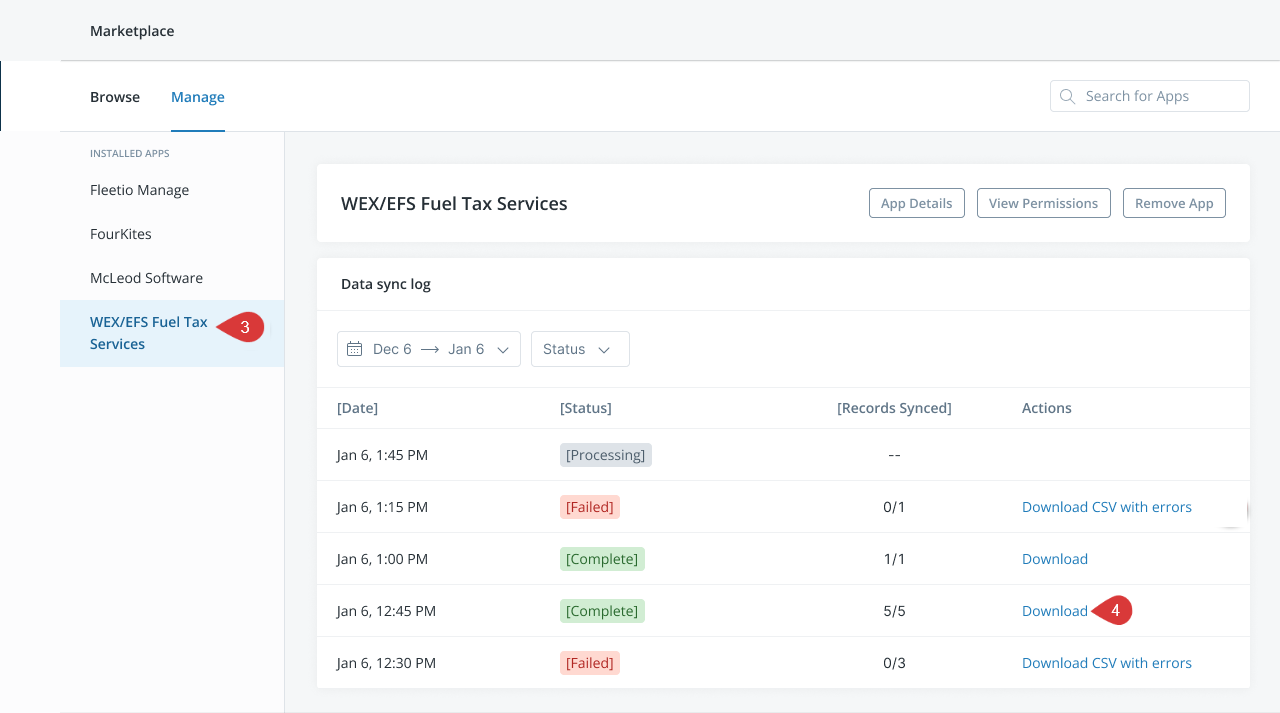Download the 1:00 PM sync file
Image resolution: width=1280 pixels, height=713 pixels.
click(1054, 559)
